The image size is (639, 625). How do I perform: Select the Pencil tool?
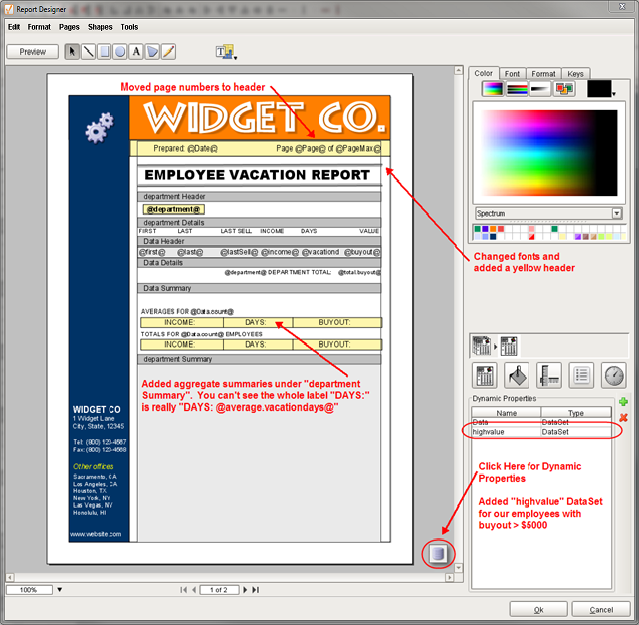point(168,52)
